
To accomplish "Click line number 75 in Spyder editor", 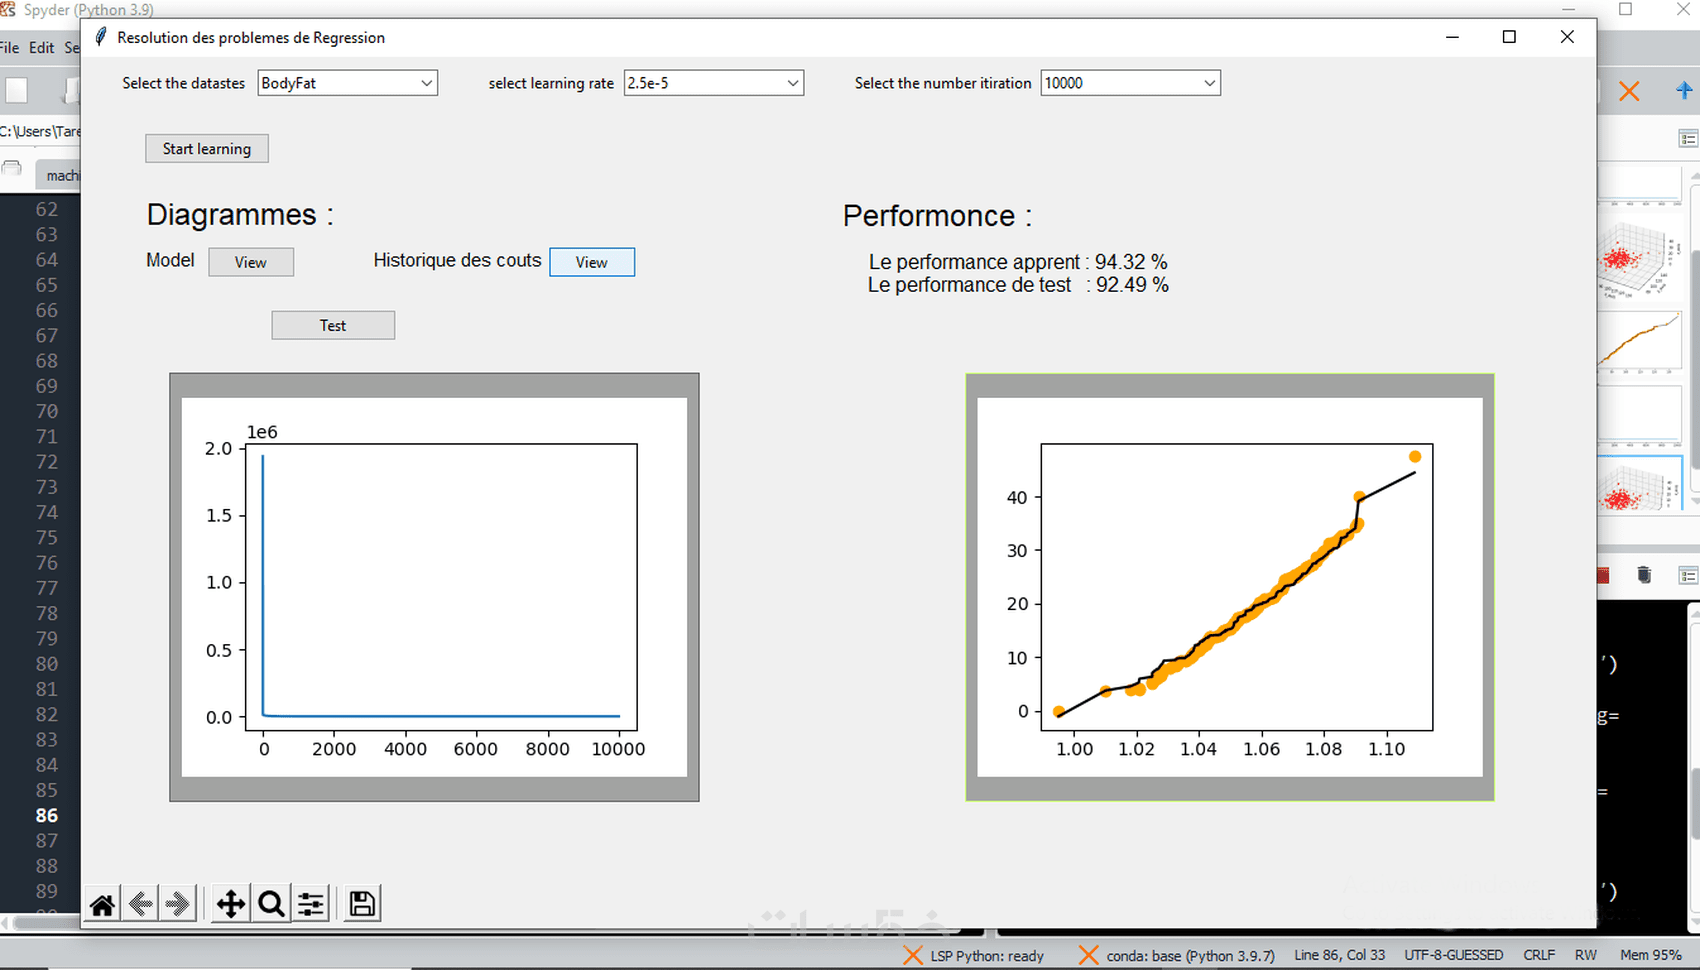I will point(47,537).
